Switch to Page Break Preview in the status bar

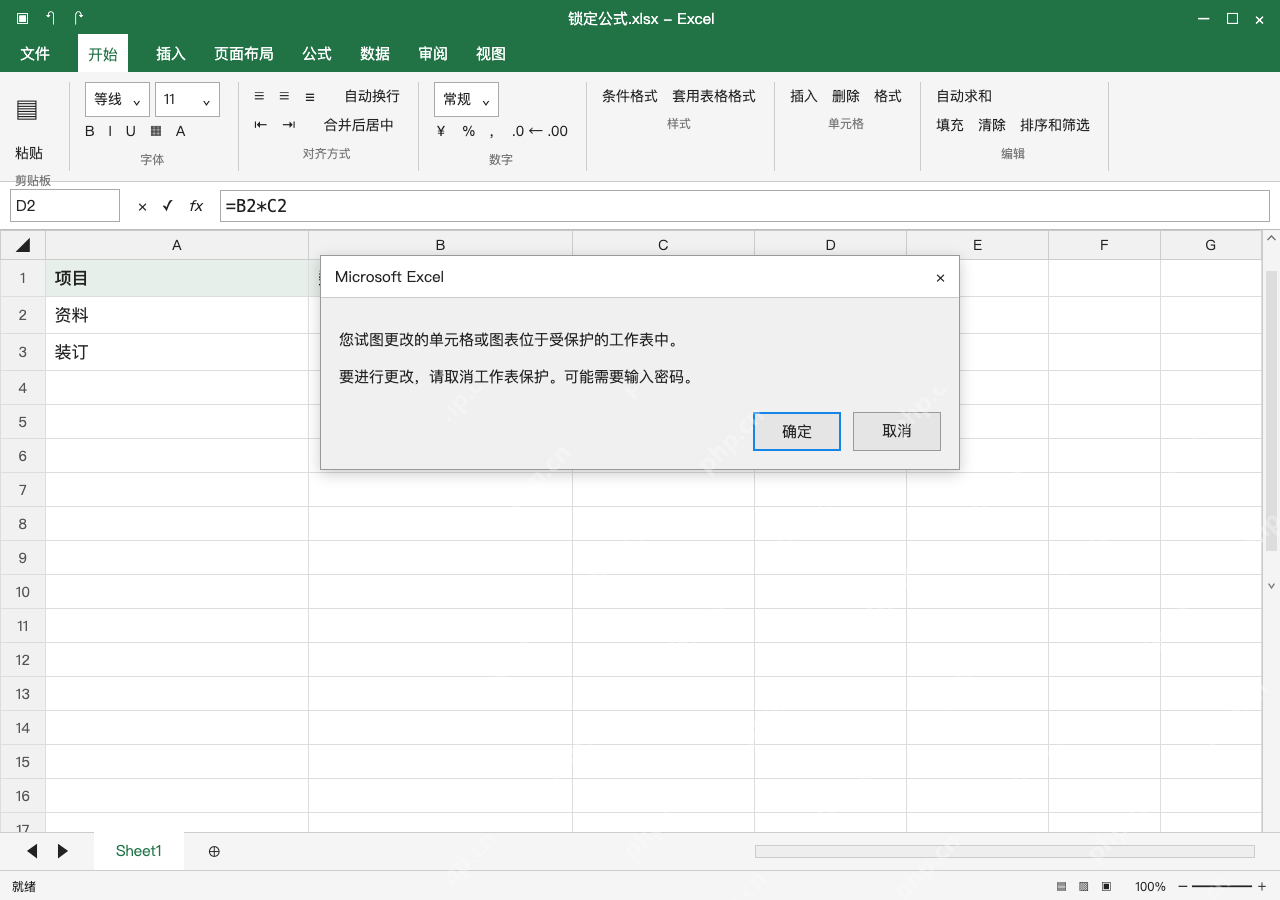pos(1107,887)
